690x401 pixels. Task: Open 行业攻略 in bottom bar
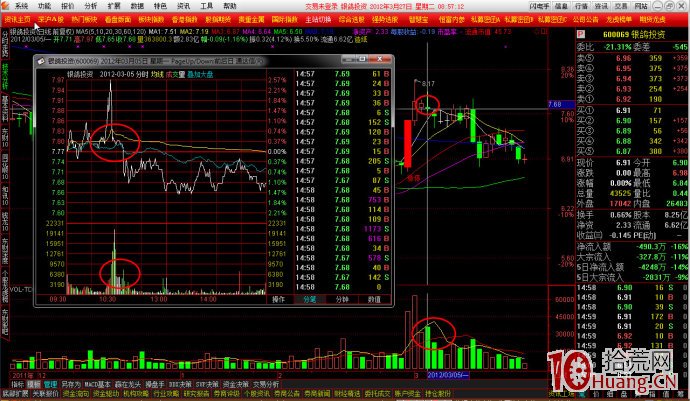166,394
